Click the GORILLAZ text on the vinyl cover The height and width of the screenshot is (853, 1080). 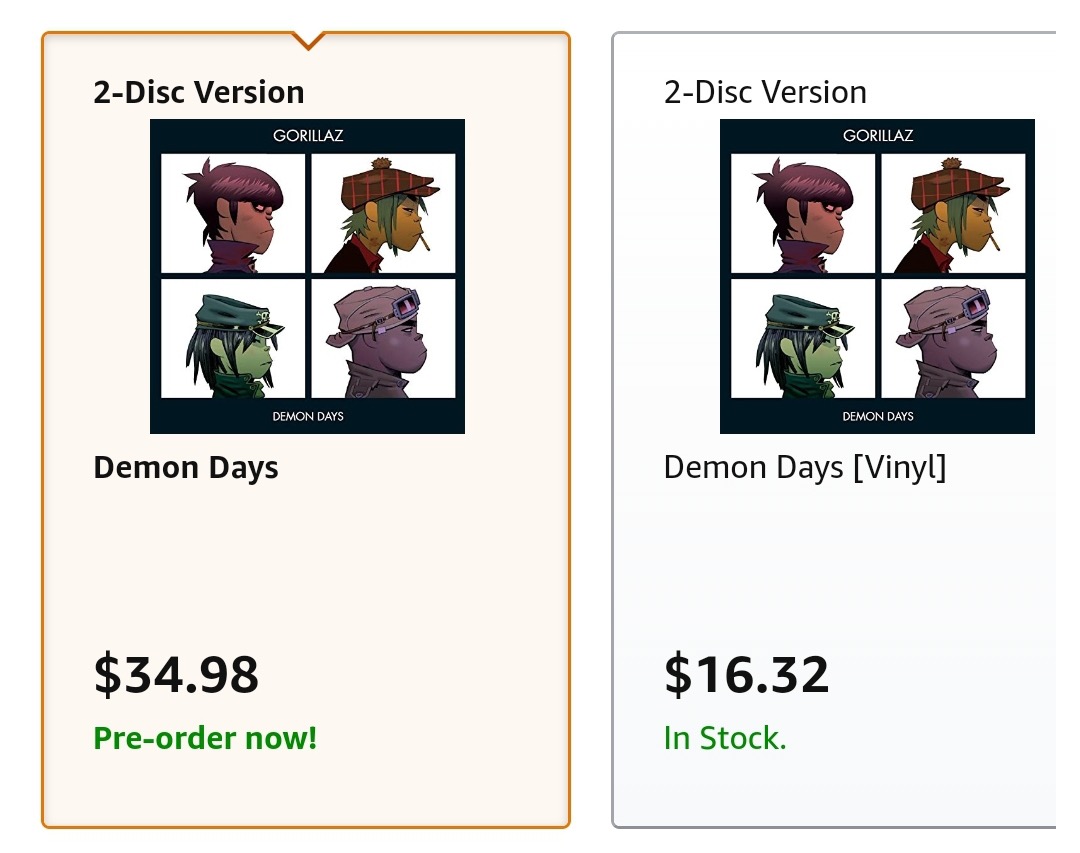(x=878, y=135)
